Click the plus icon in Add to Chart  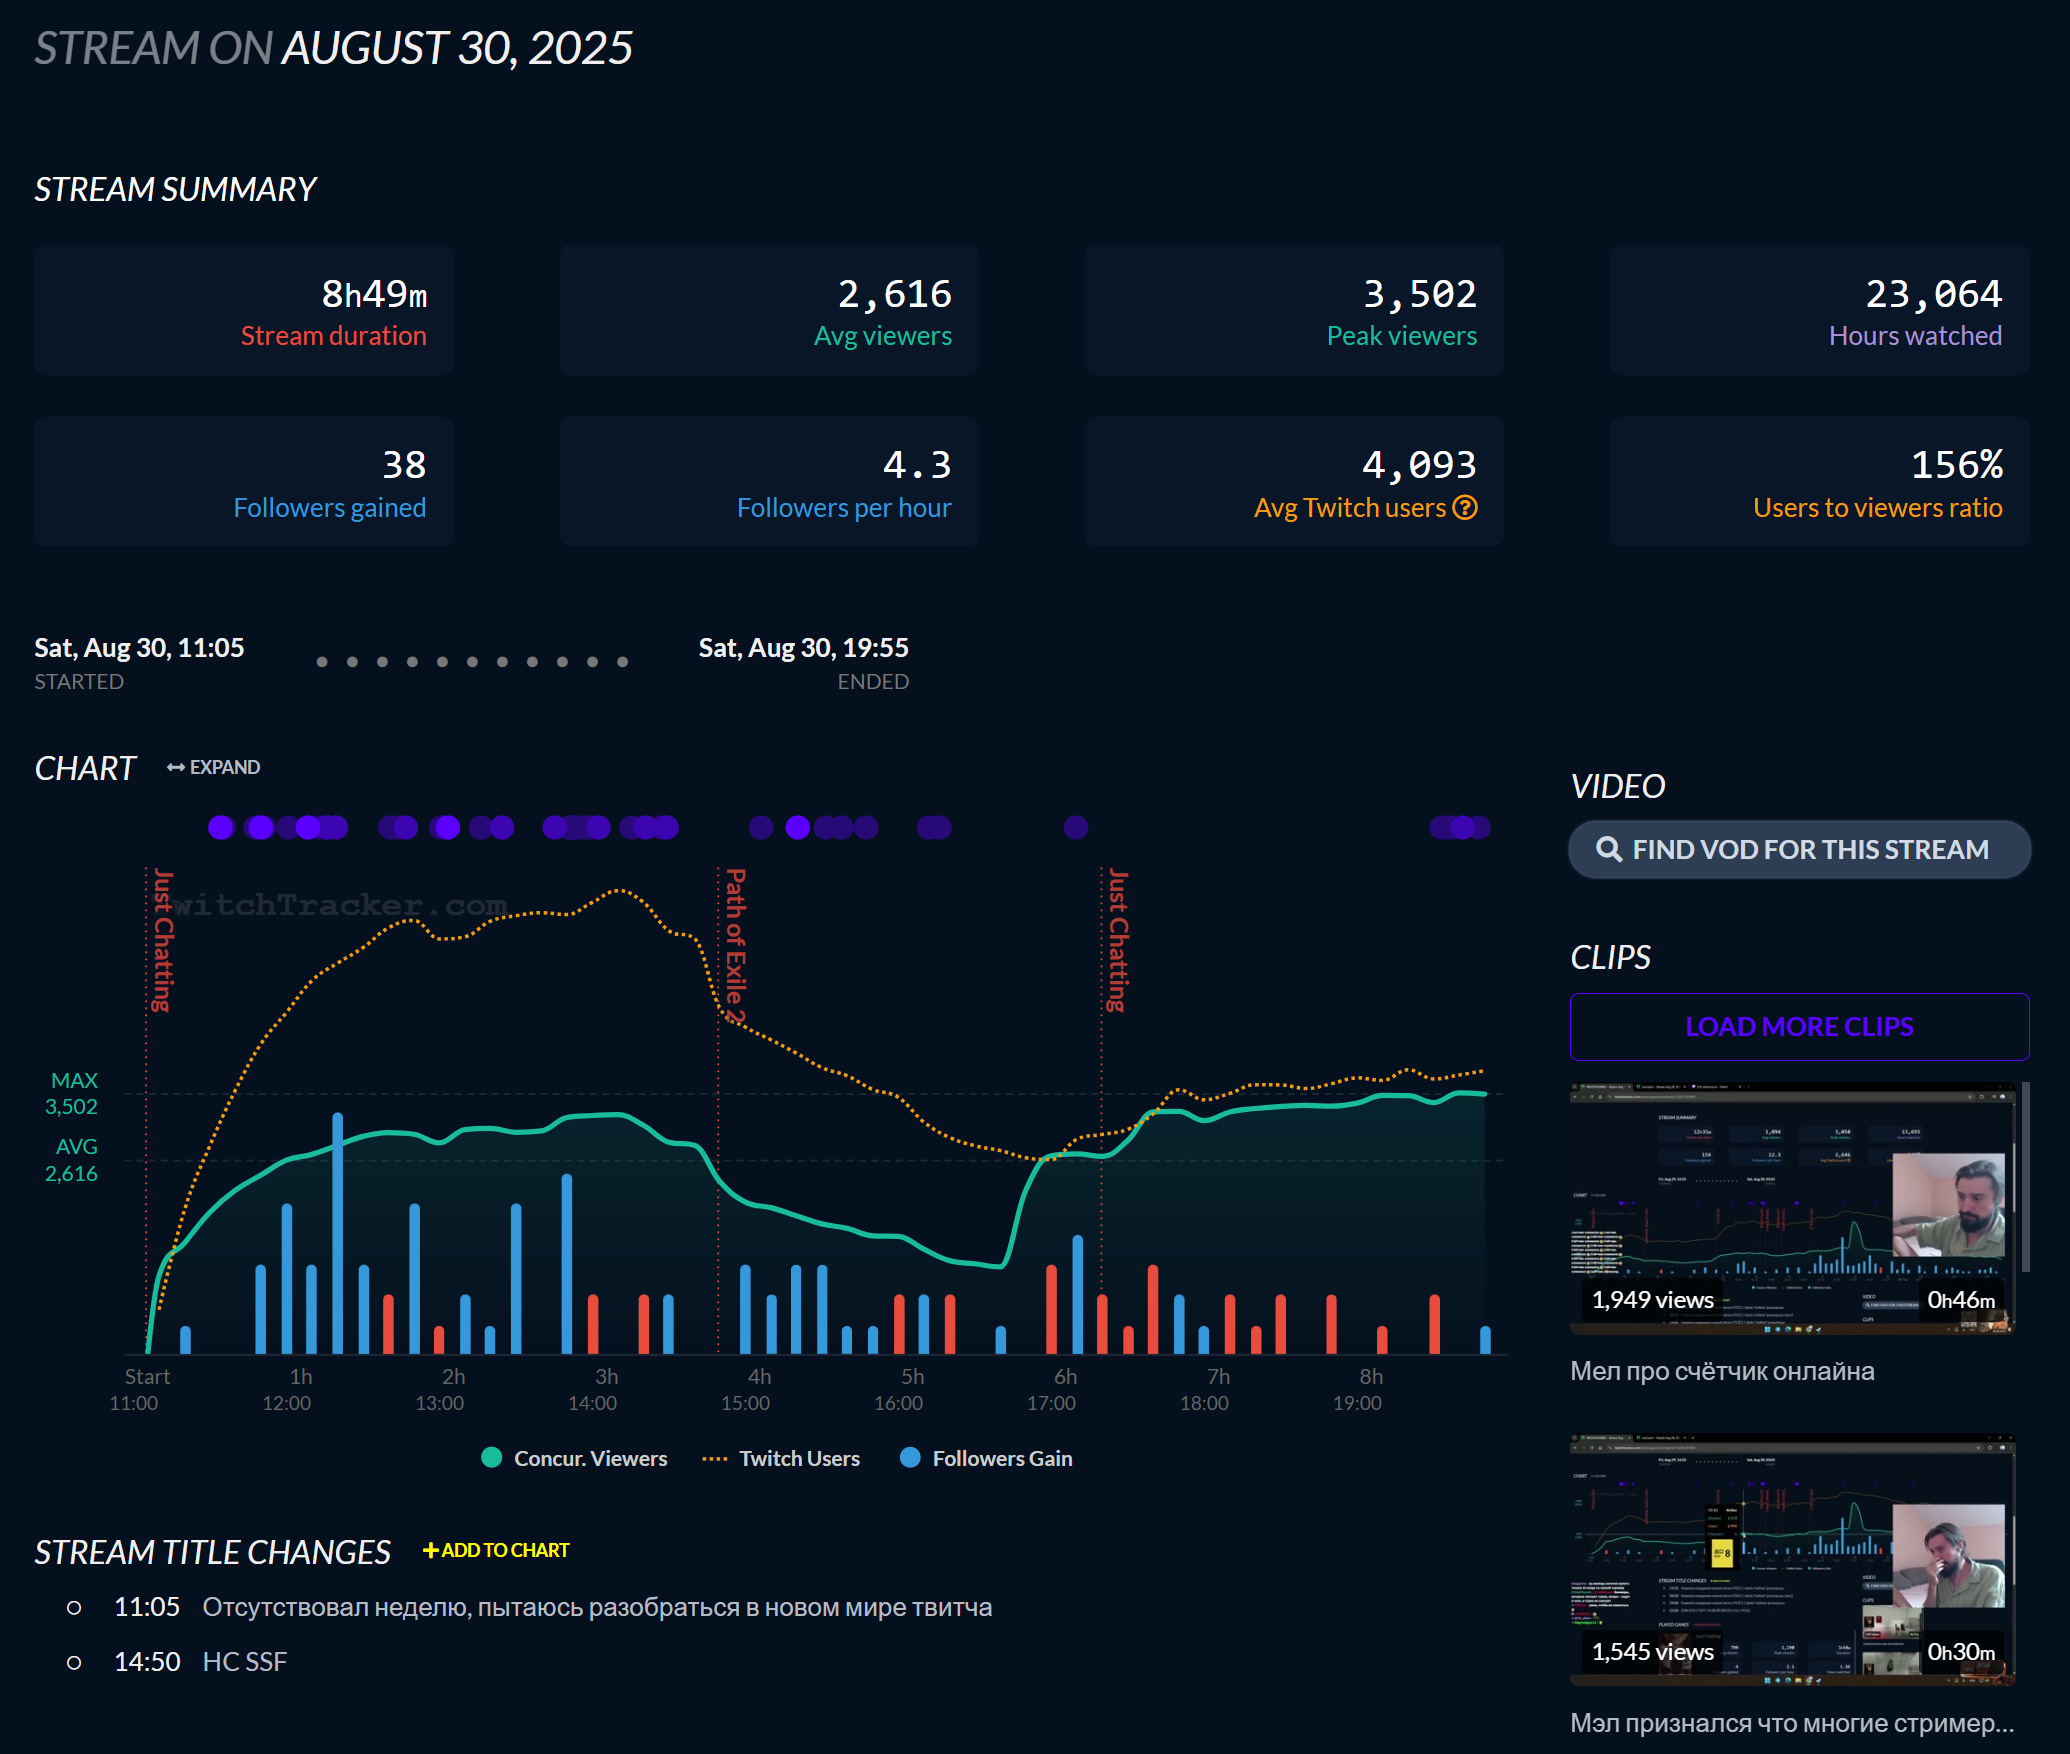pyautogui.click(x=431, y=1550)
